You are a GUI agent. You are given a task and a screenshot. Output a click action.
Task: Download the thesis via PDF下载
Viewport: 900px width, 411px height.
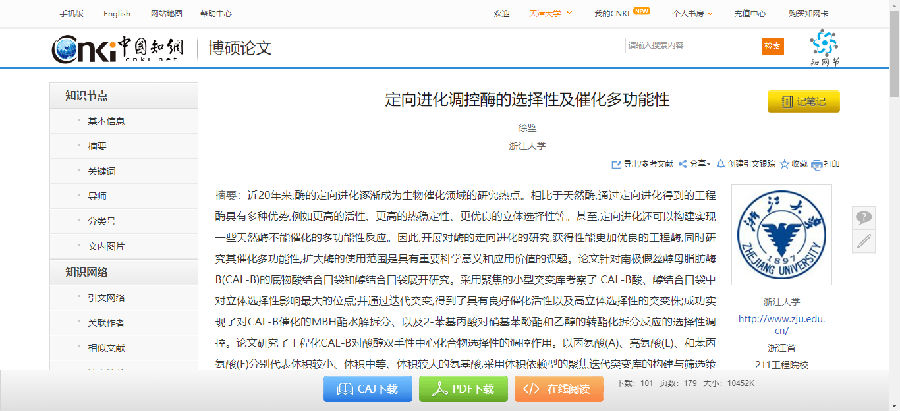pos(464,389)
